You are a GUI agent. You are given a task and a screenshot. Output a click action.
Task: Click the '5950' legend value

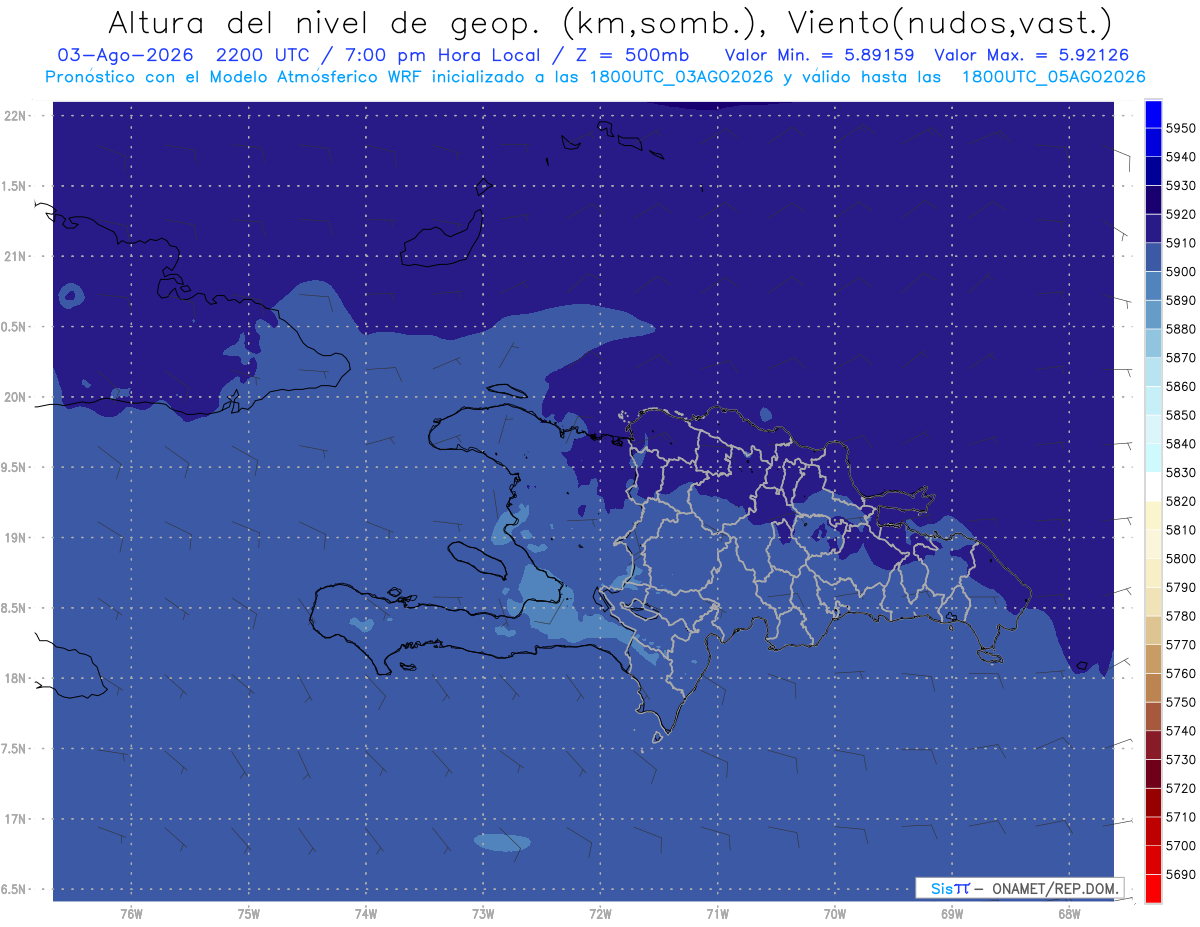[x=1181, y=128]
